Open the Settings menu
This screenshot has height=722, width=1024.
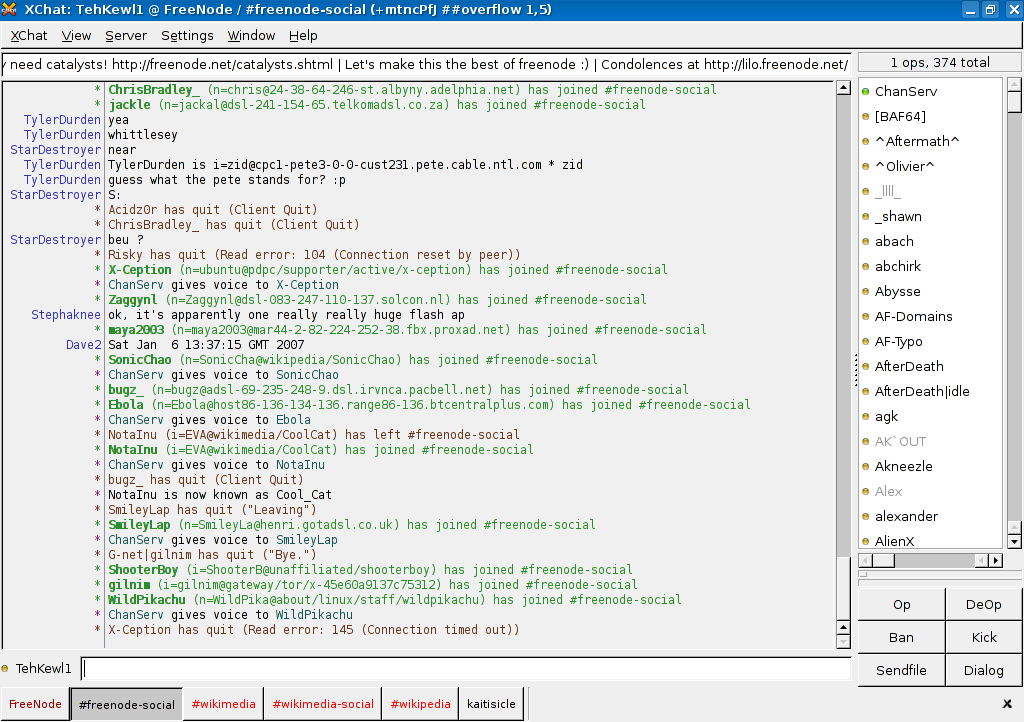pos(187,35)
